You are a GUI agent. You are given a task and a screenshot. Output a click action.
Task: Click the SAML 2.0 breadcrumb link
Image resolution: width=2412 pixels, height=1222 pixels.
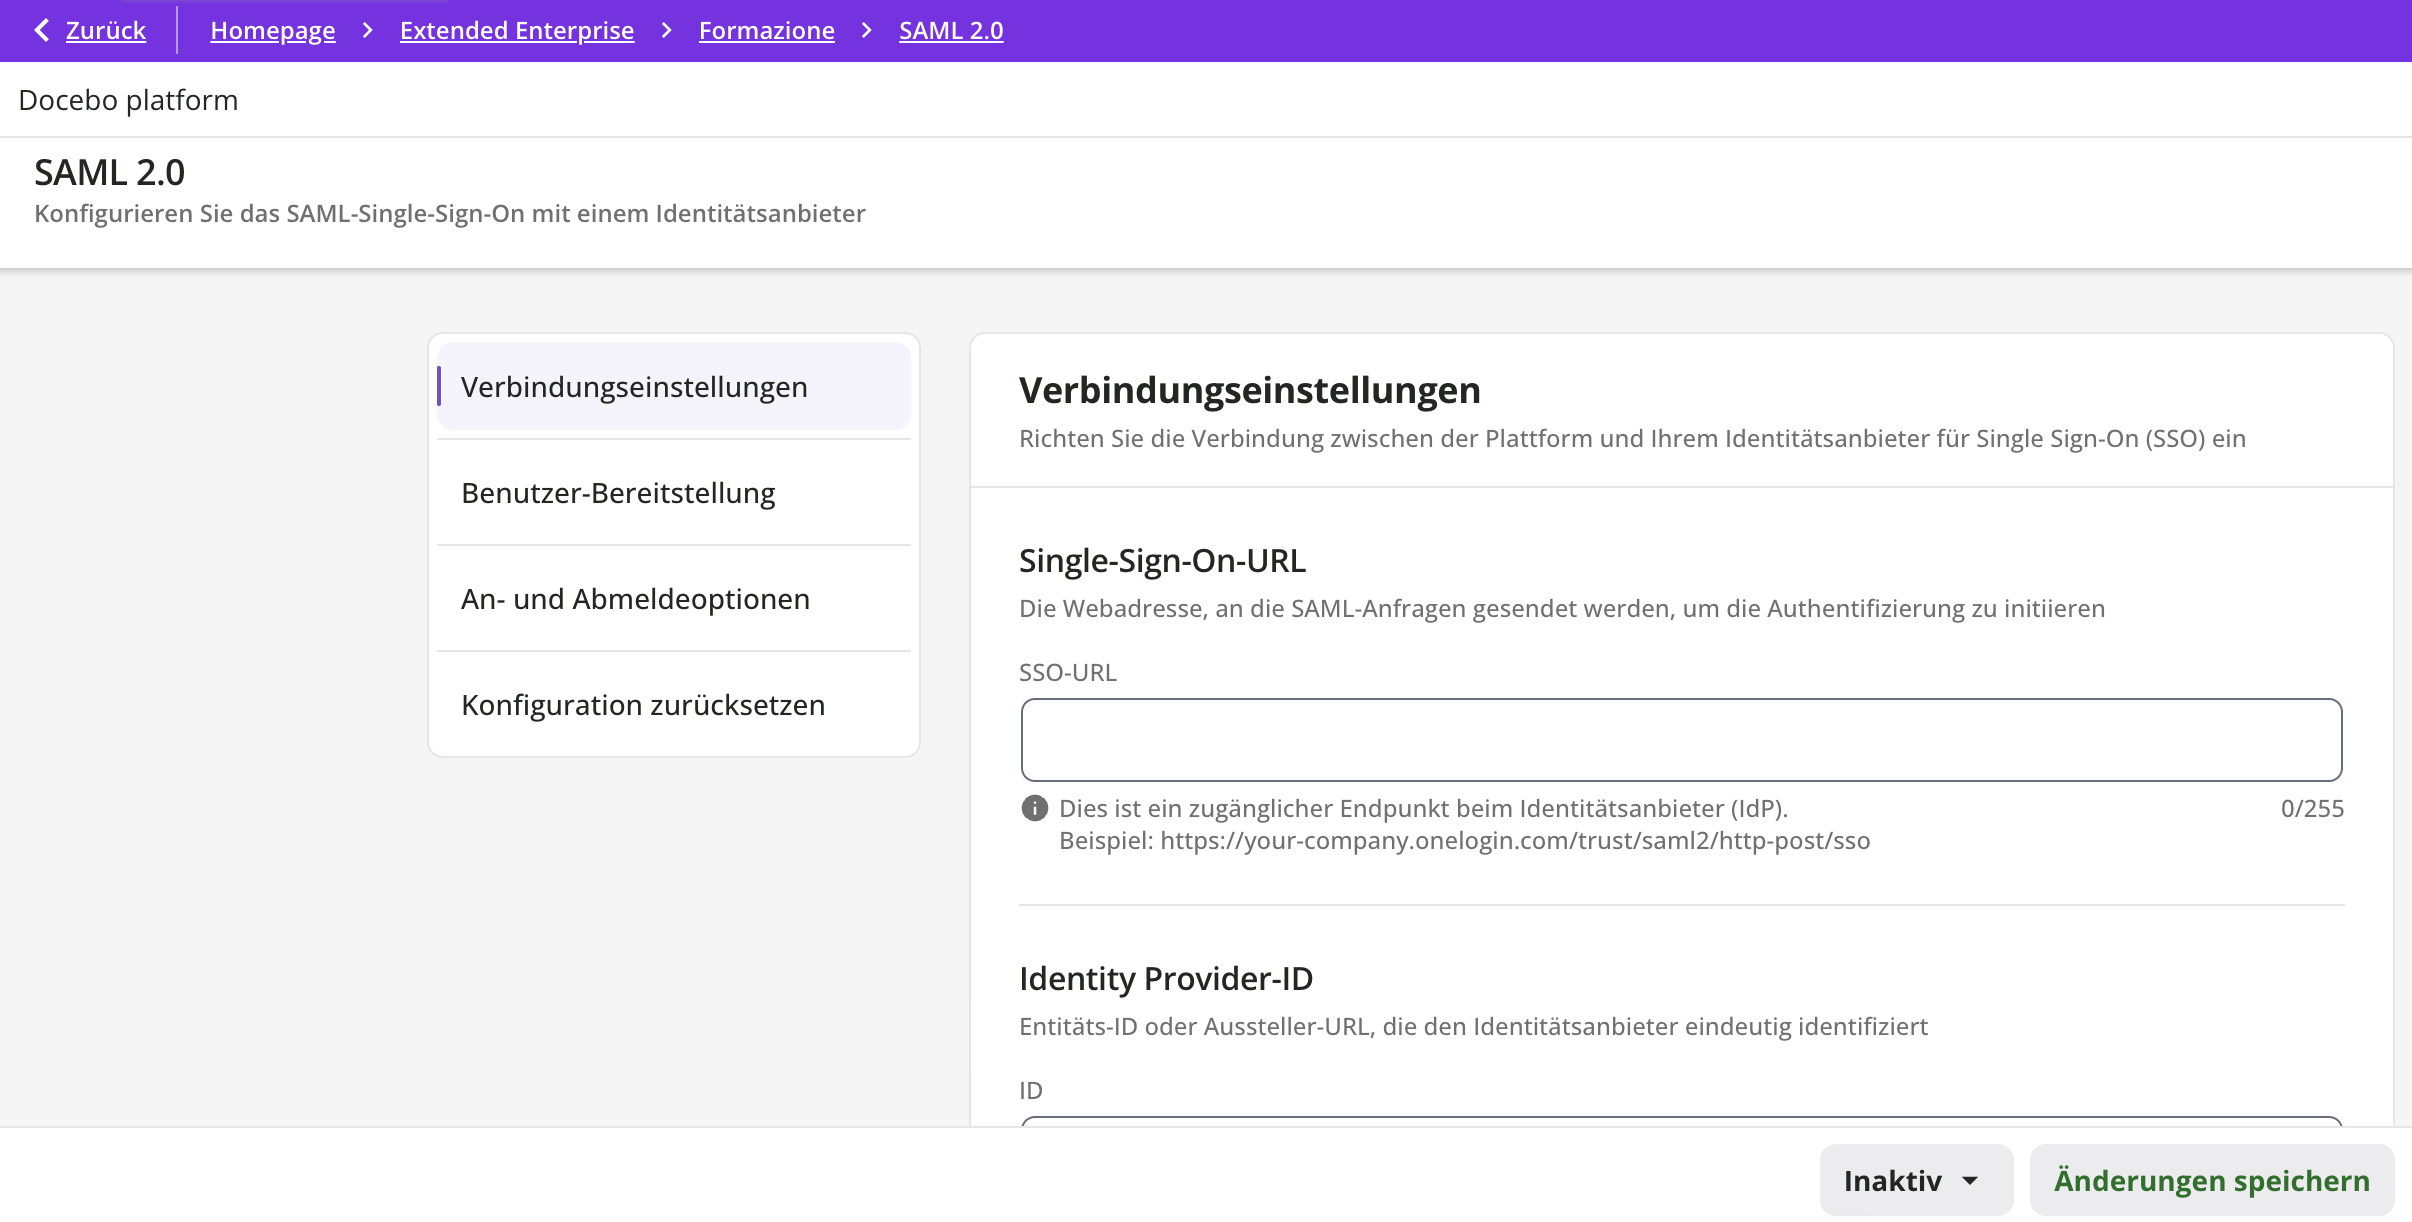coord(950,31)
